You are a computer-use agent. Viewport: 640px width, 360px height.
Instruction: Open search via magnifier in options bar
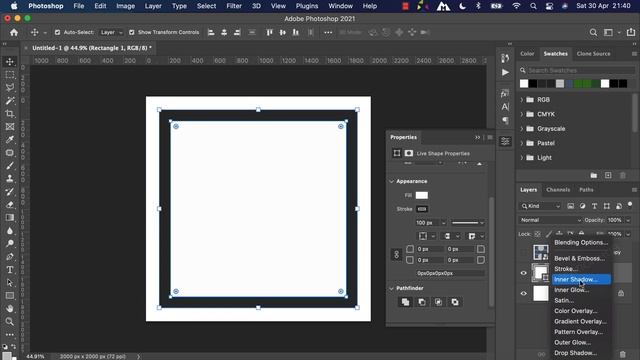coord(593,32)
